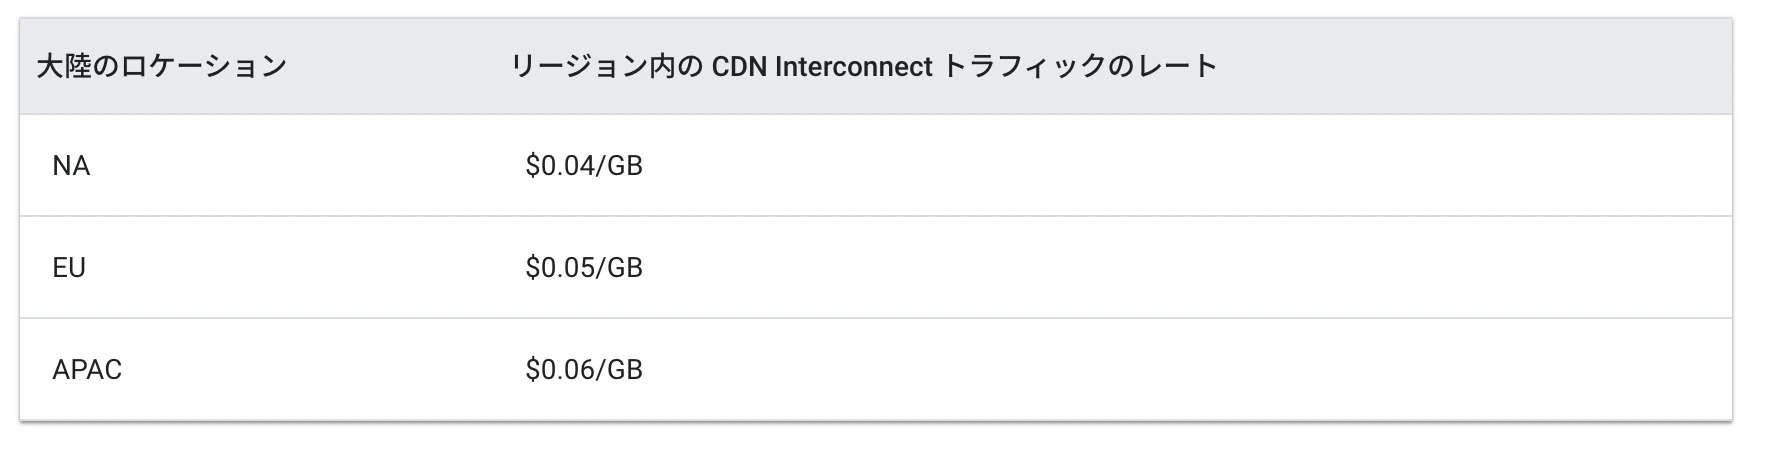This screenshot has width=1768, height=454.
Task: Select the $0.05/GB rate cell
Action: 584,267
